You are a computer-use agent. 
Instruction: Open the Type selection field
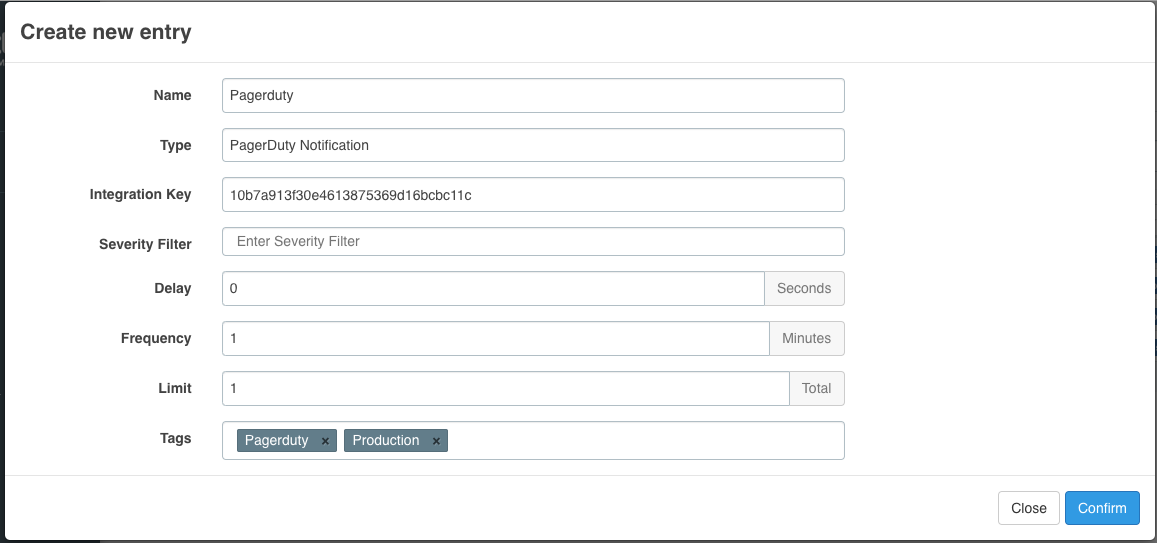pyautogui.click(x=532, y=145)
